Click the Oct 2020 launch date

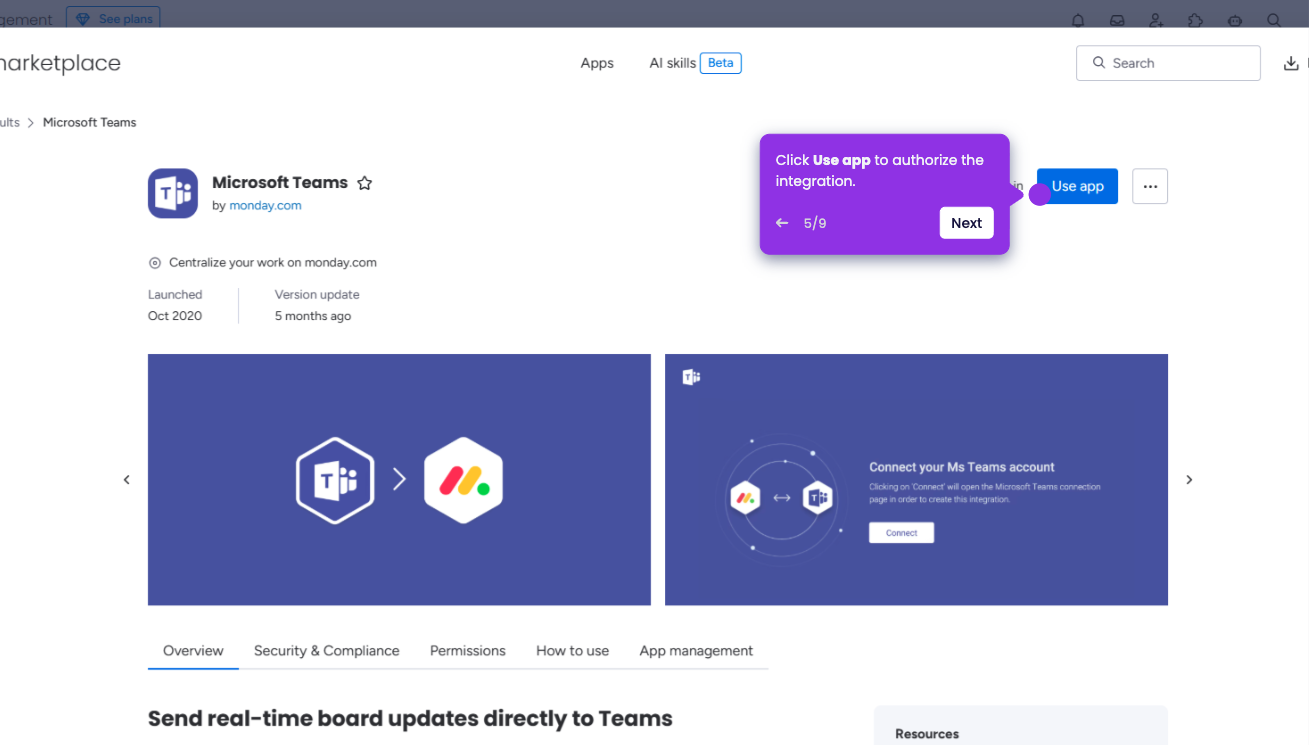click(x=175, y=316)
